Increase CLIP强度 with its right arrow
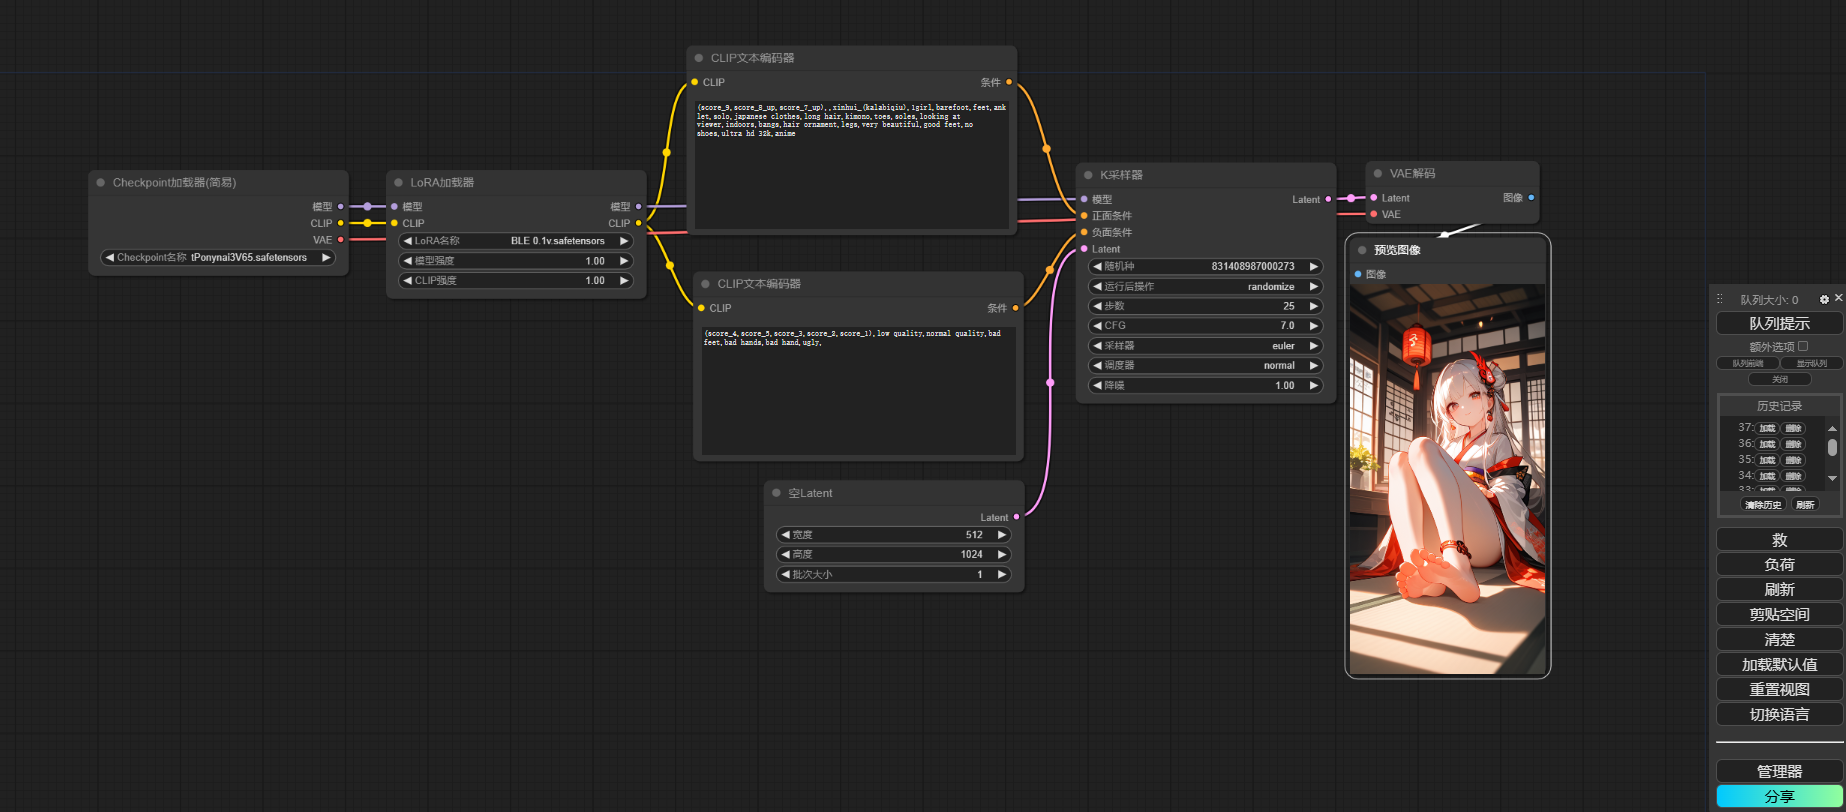The image size is (1846, 812). tap(625, 281)
